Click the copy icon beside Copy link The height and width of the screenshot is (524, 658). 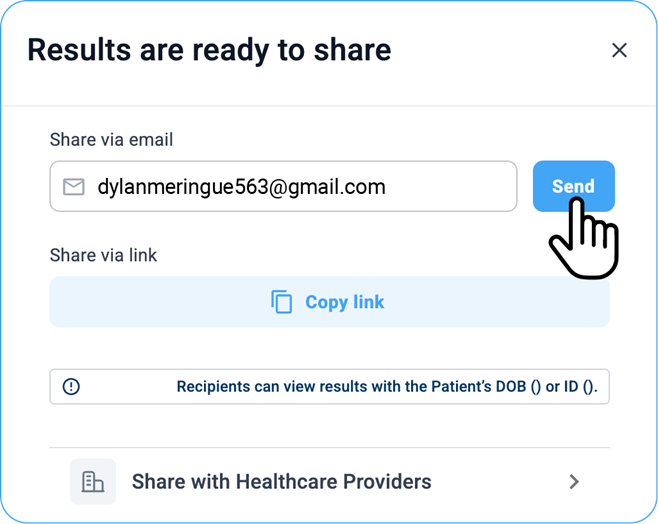click(x=282, y=302)
